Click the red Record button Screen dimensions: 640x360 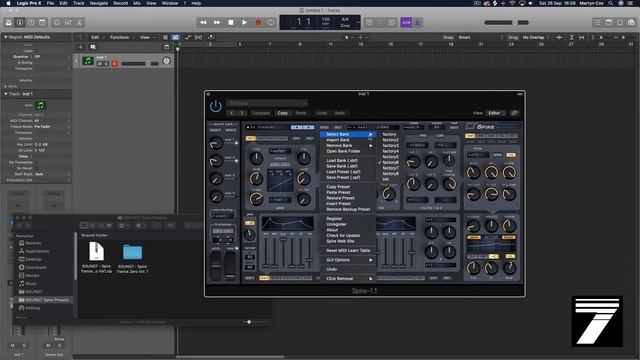pos(258,22)
